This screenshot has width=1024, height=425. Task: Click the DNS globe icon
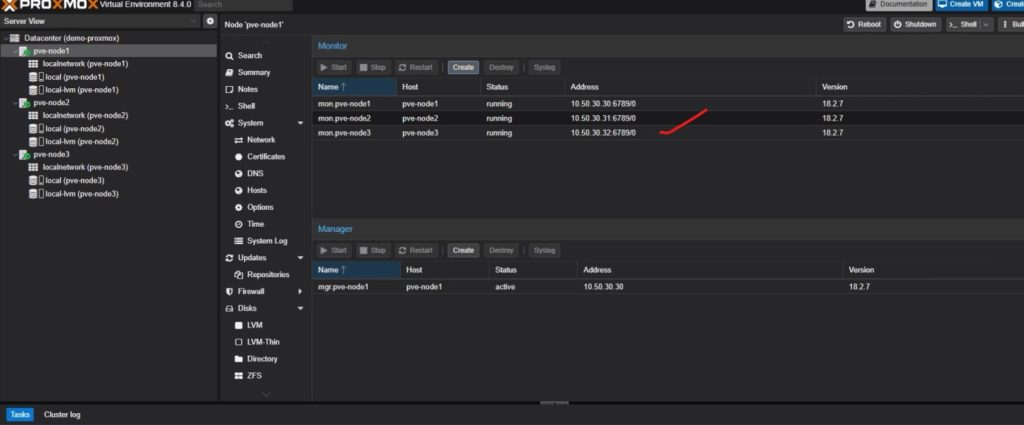(x=239, y=174)
